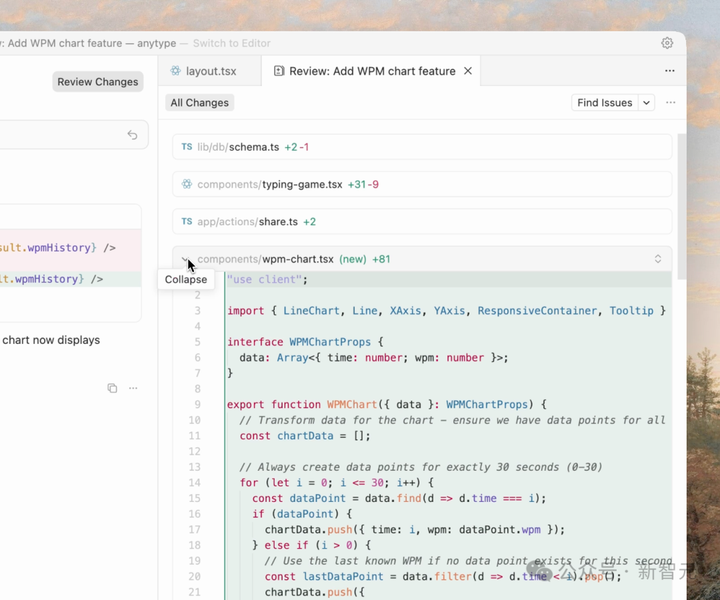The image size is (720, 600).
Task: Click the Review Changes button
Action: [97, 82]
